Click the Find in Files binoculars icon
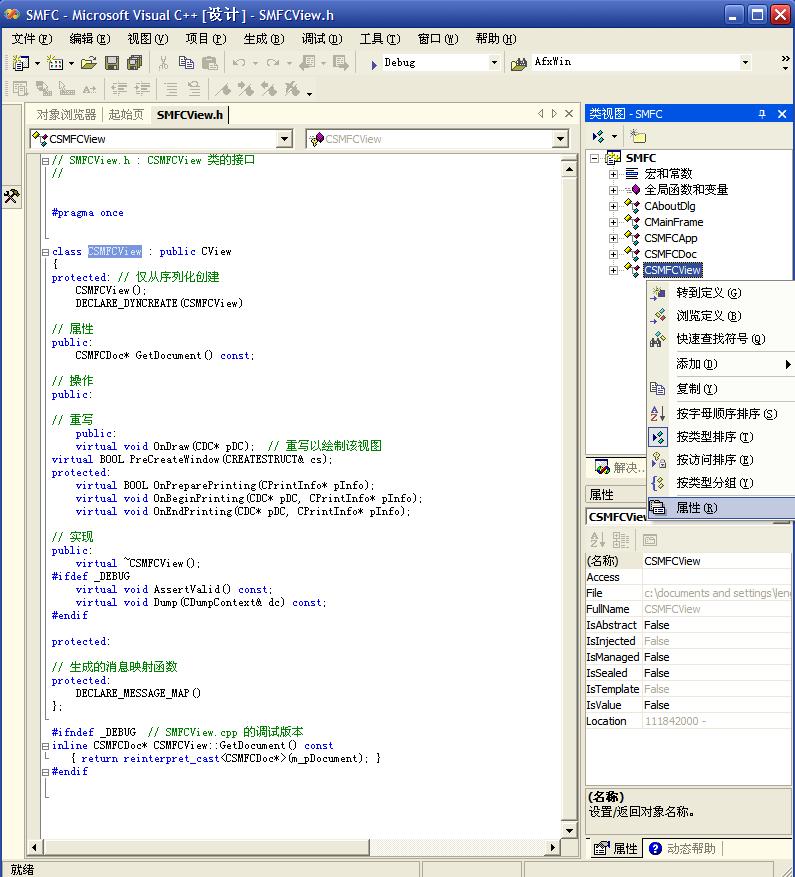This screenshot has width=795, height=877. (x=519, y=64)
